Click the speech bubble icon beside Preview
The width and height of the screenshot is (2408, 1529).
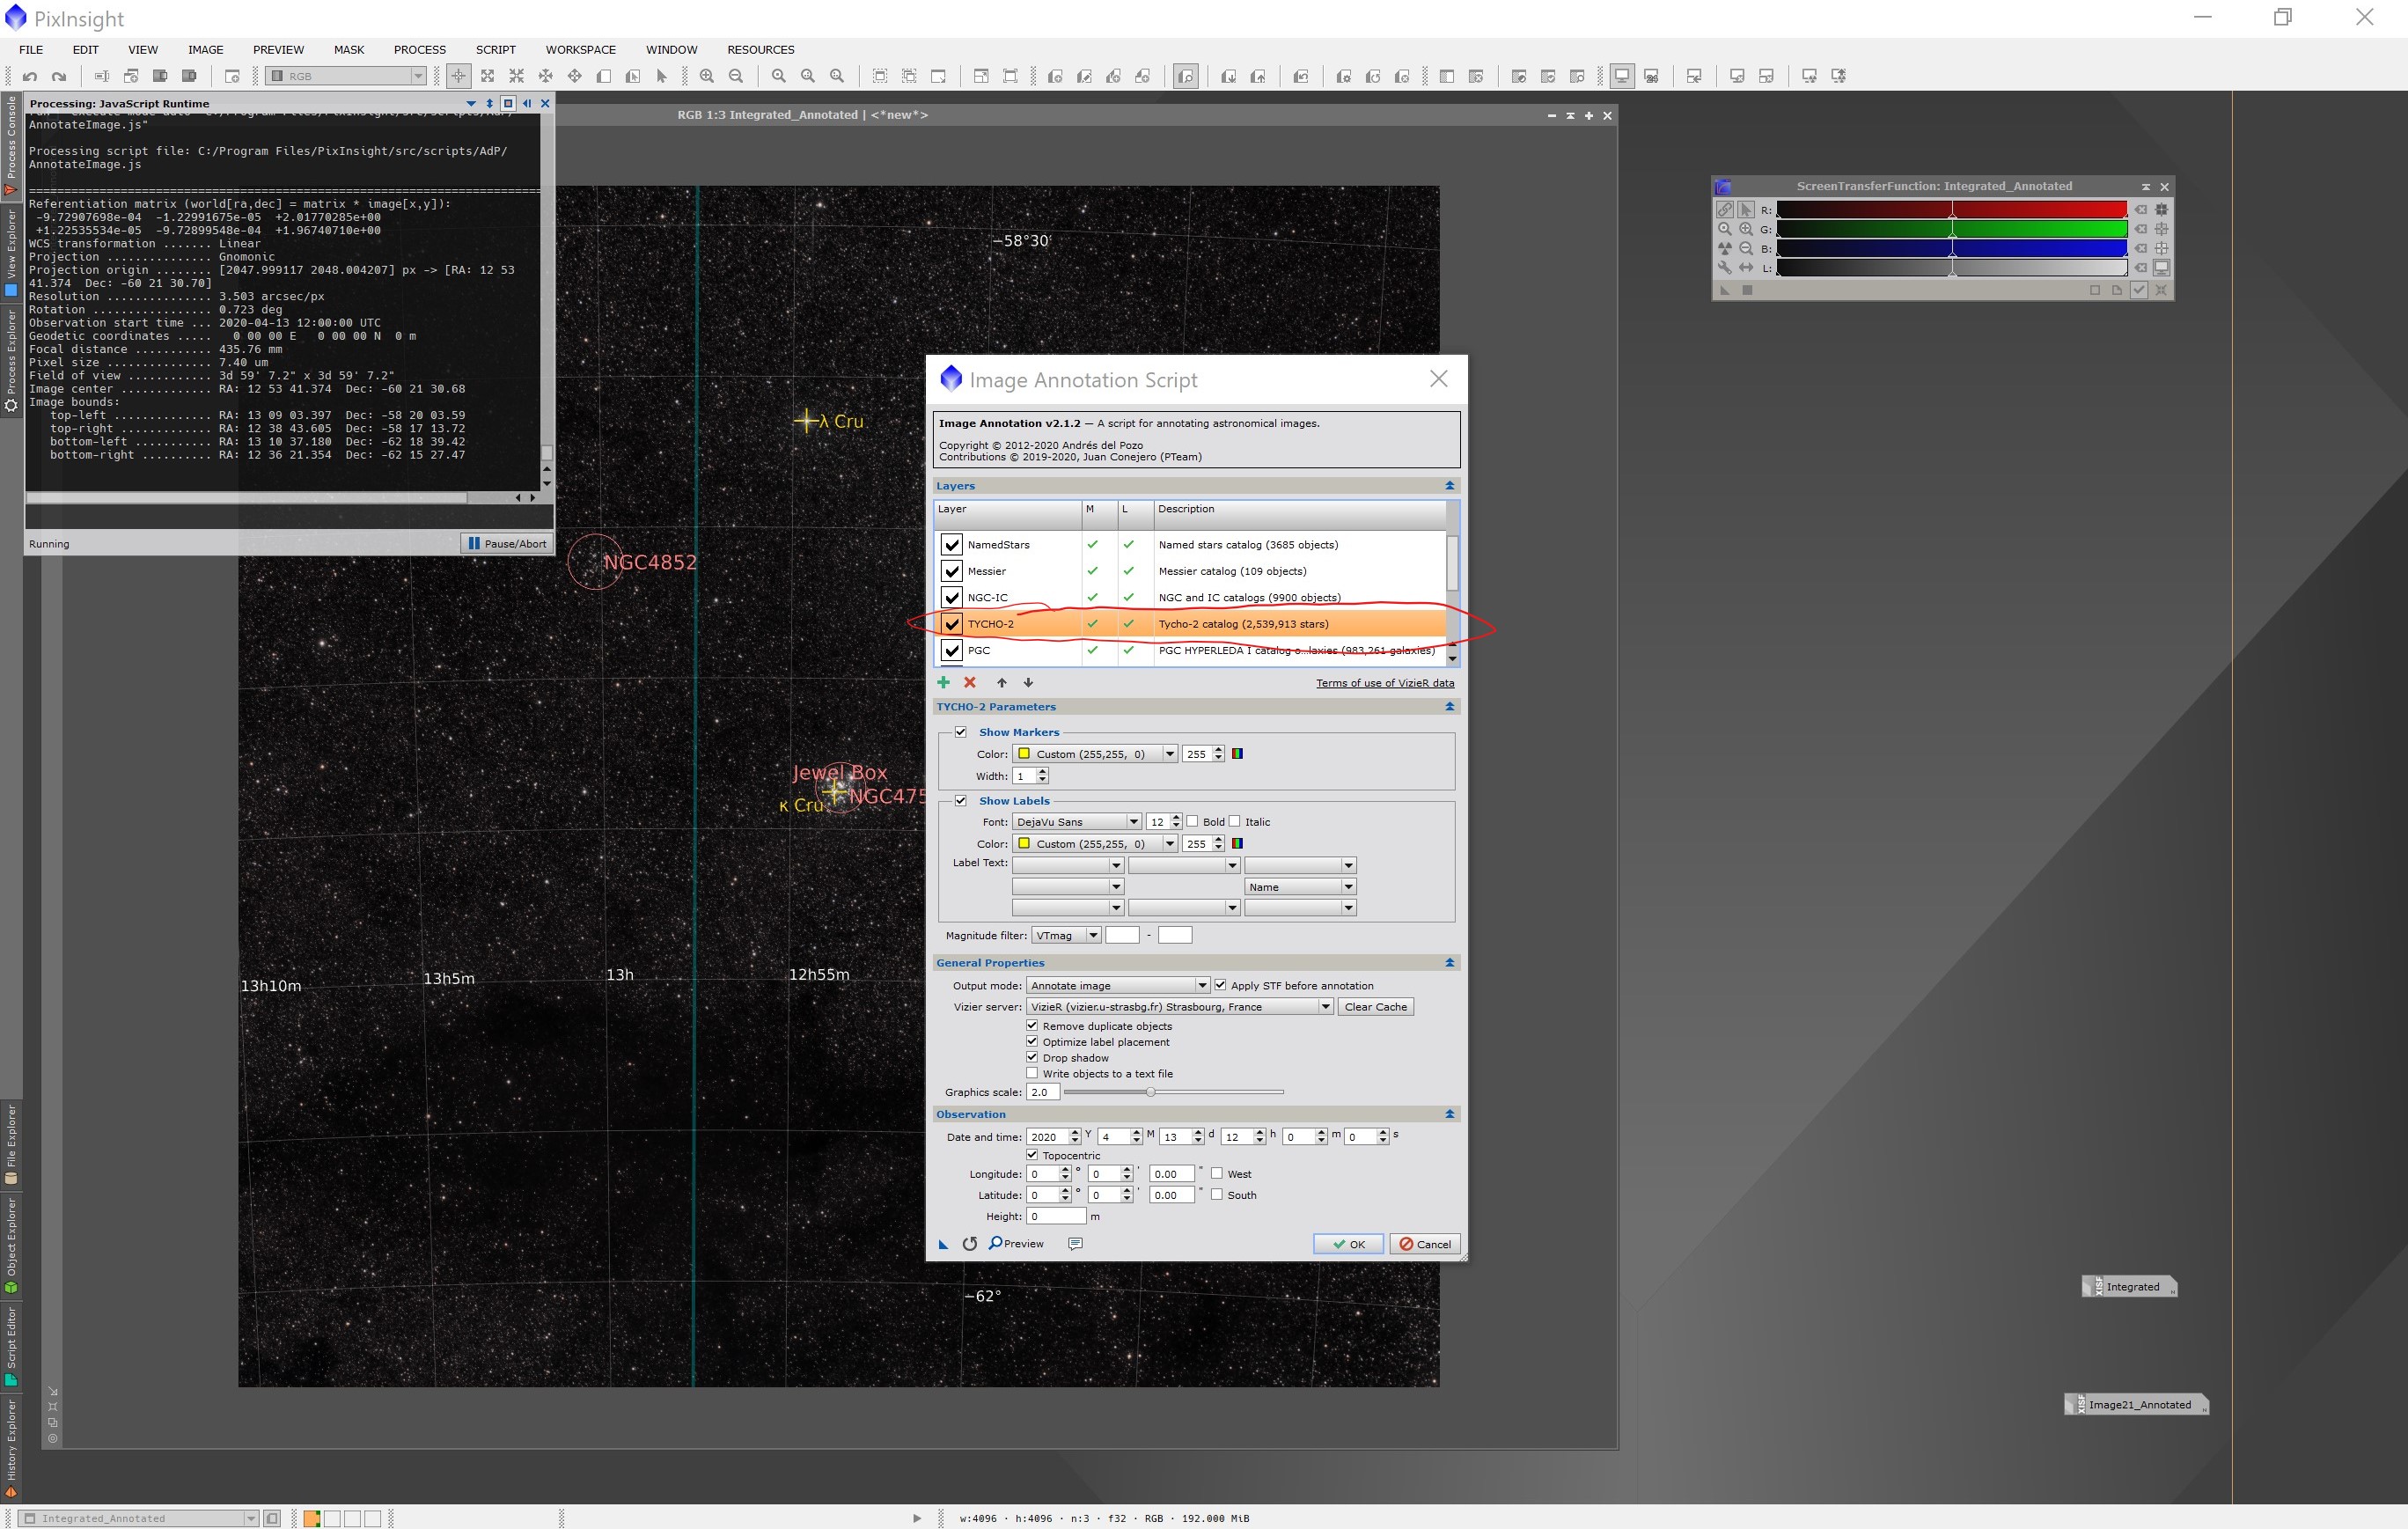[x=1075, y=1244]
